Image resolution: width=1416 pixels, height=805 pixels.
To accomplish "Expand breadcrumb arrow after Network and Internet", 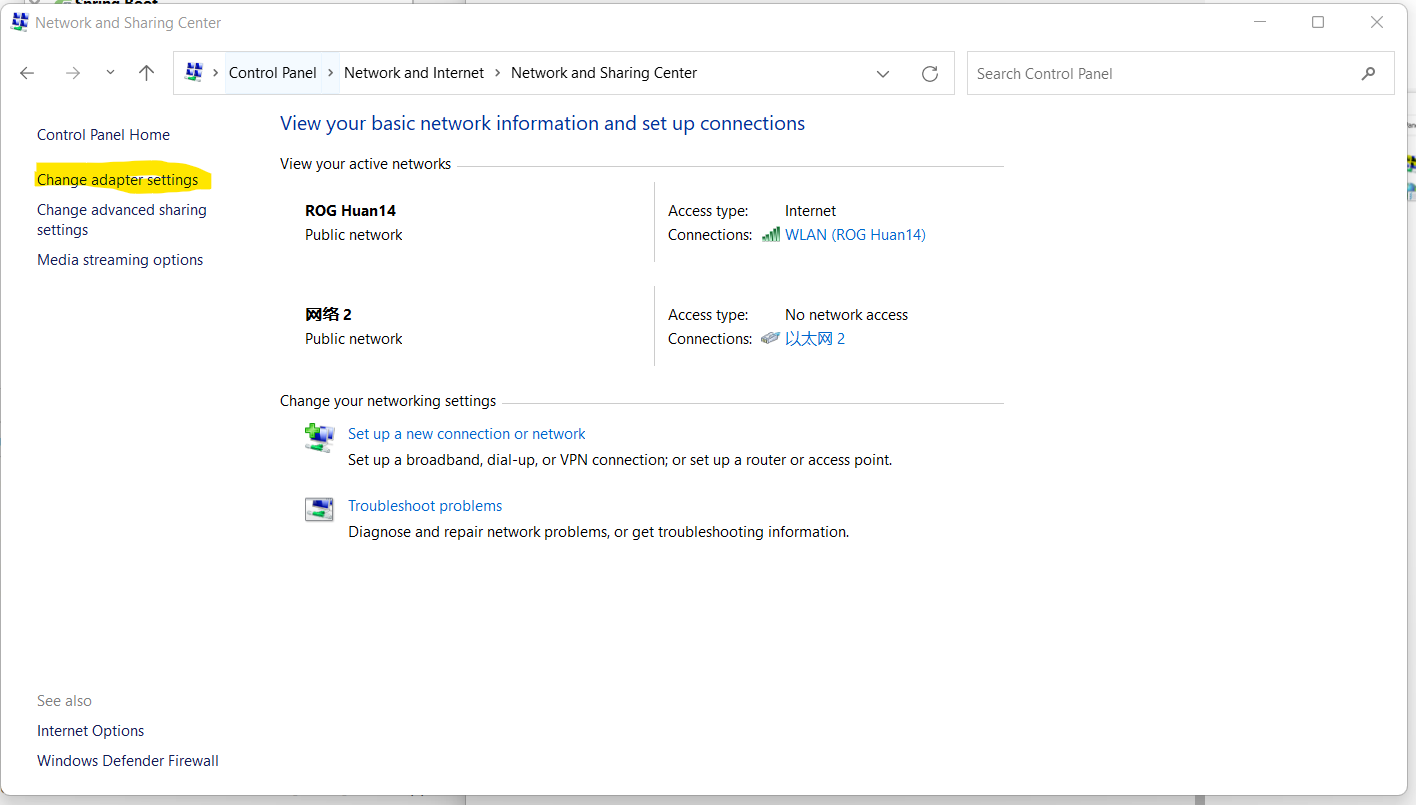I will 497,73.
